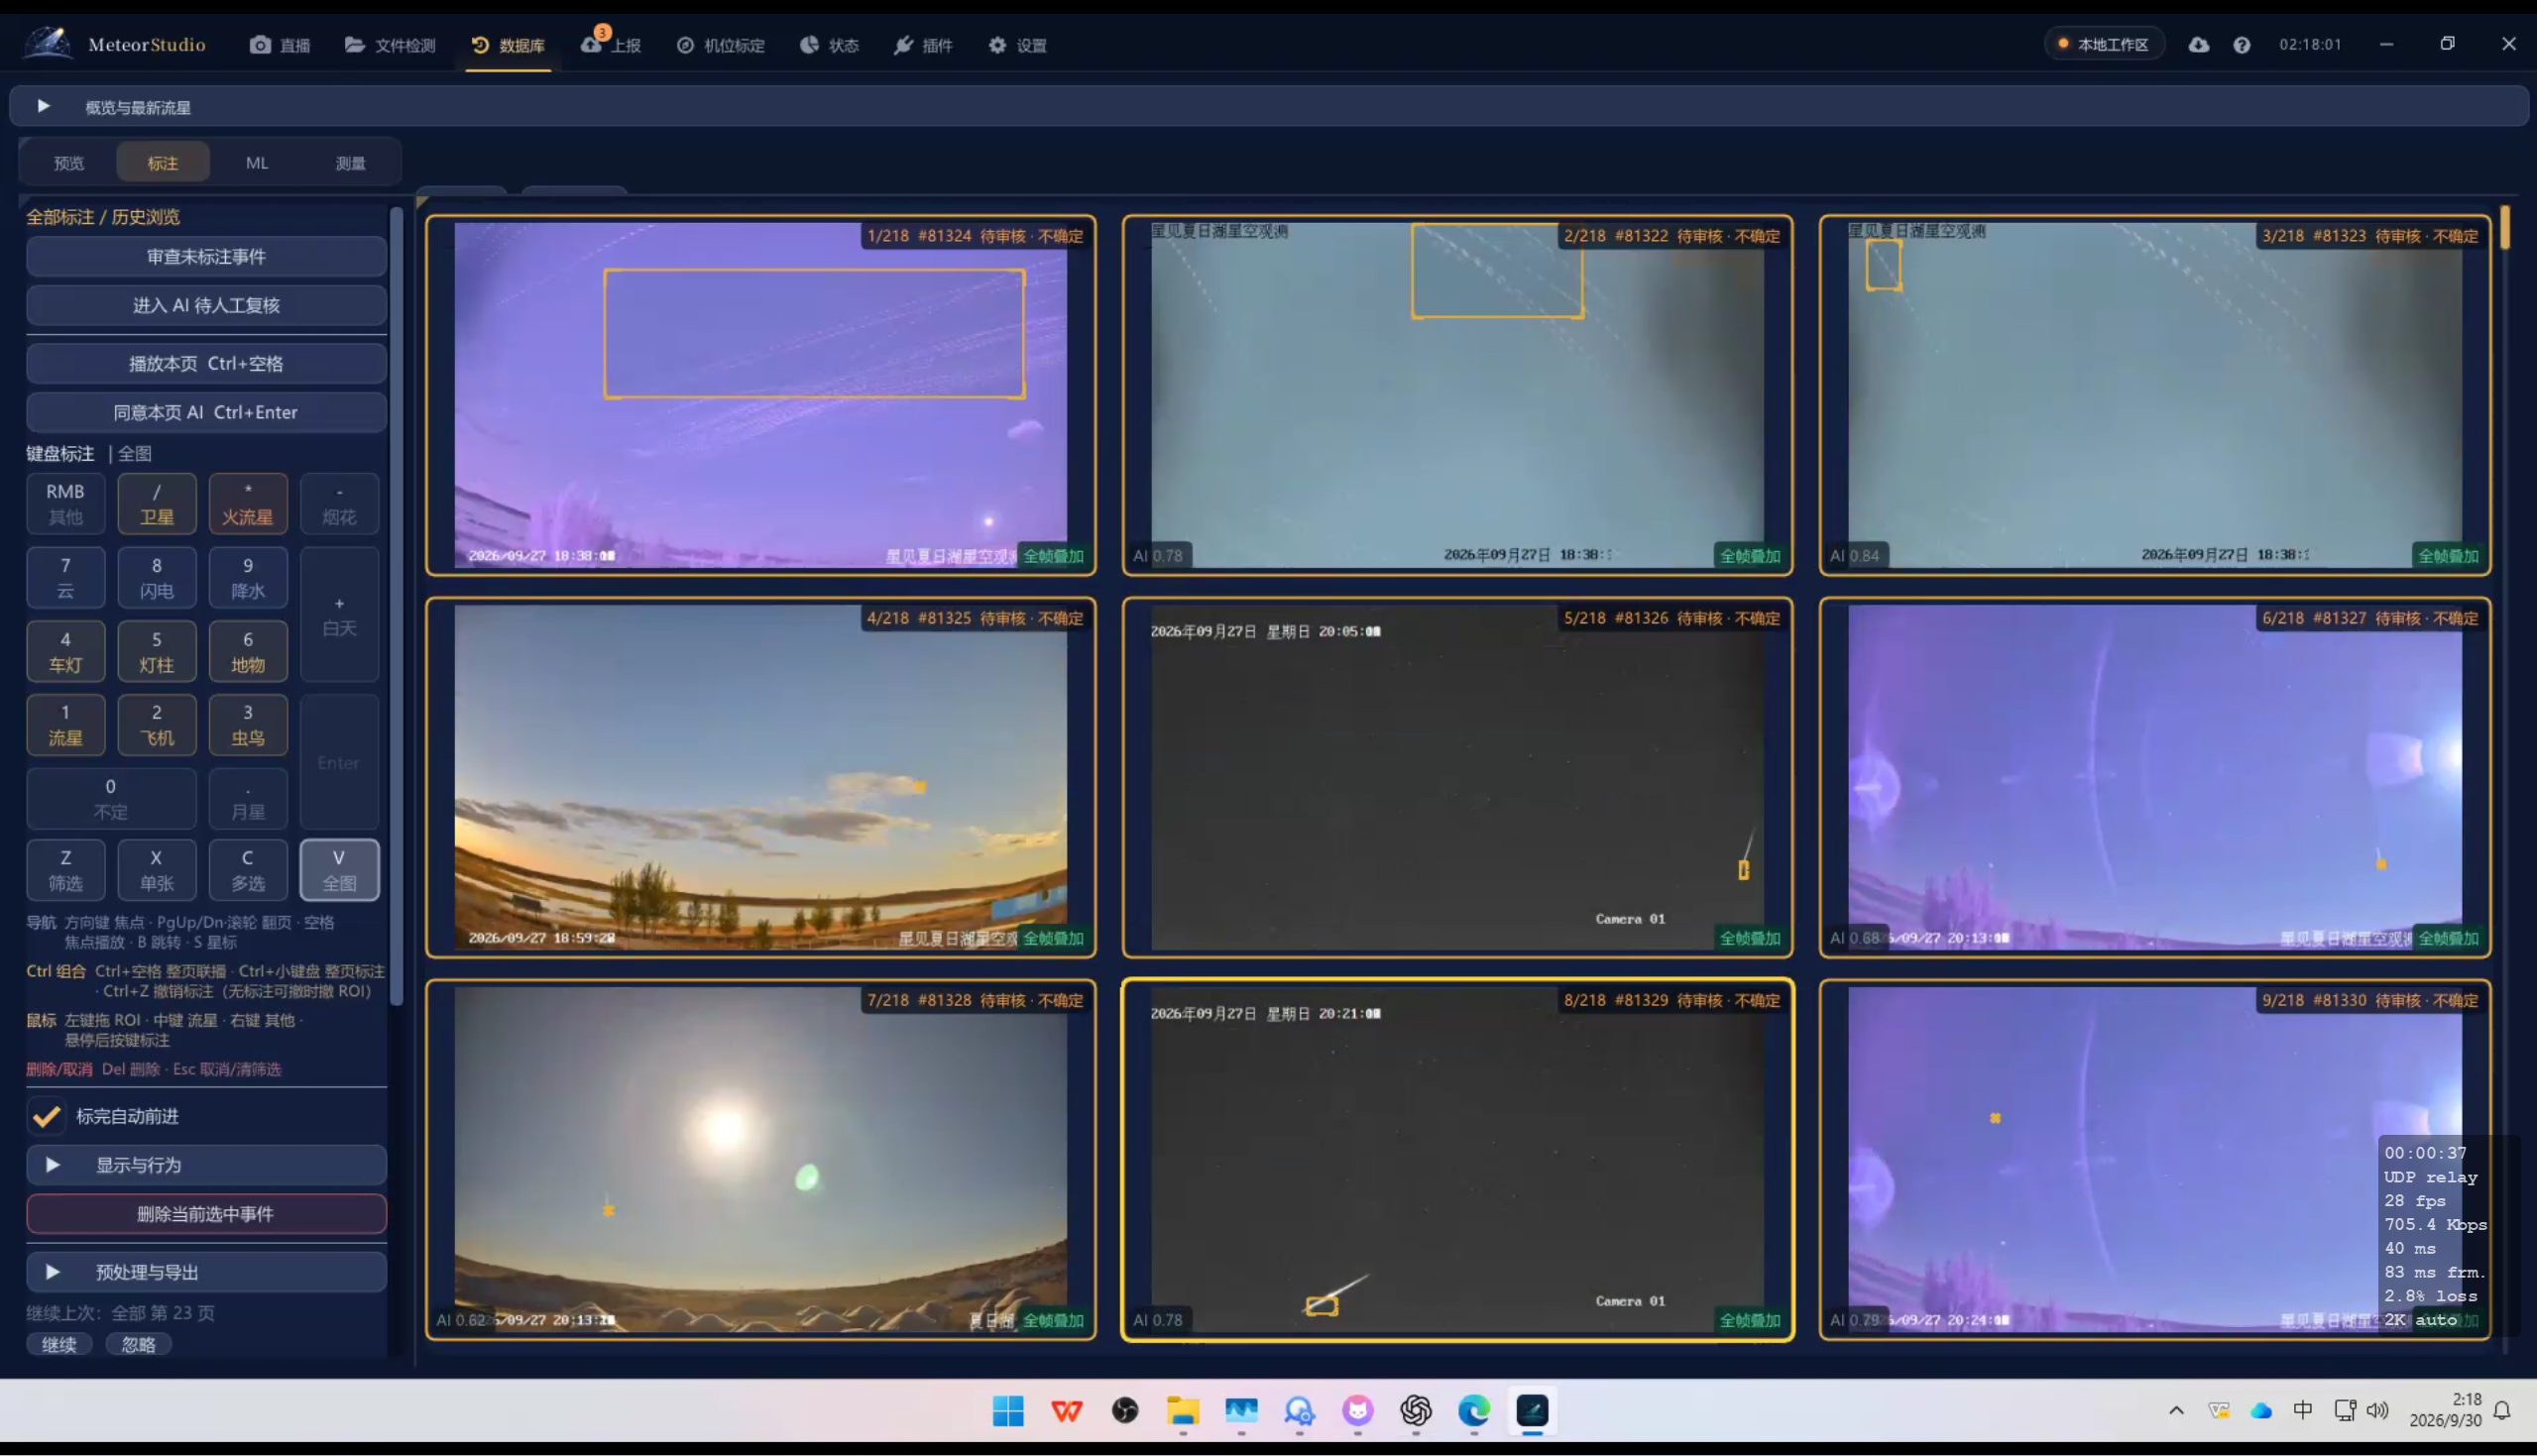Image resolution: width=2537 pixels, height=1456 pixels.
Task: Toggle the V 全图 mode key
Action: point(339,870)
